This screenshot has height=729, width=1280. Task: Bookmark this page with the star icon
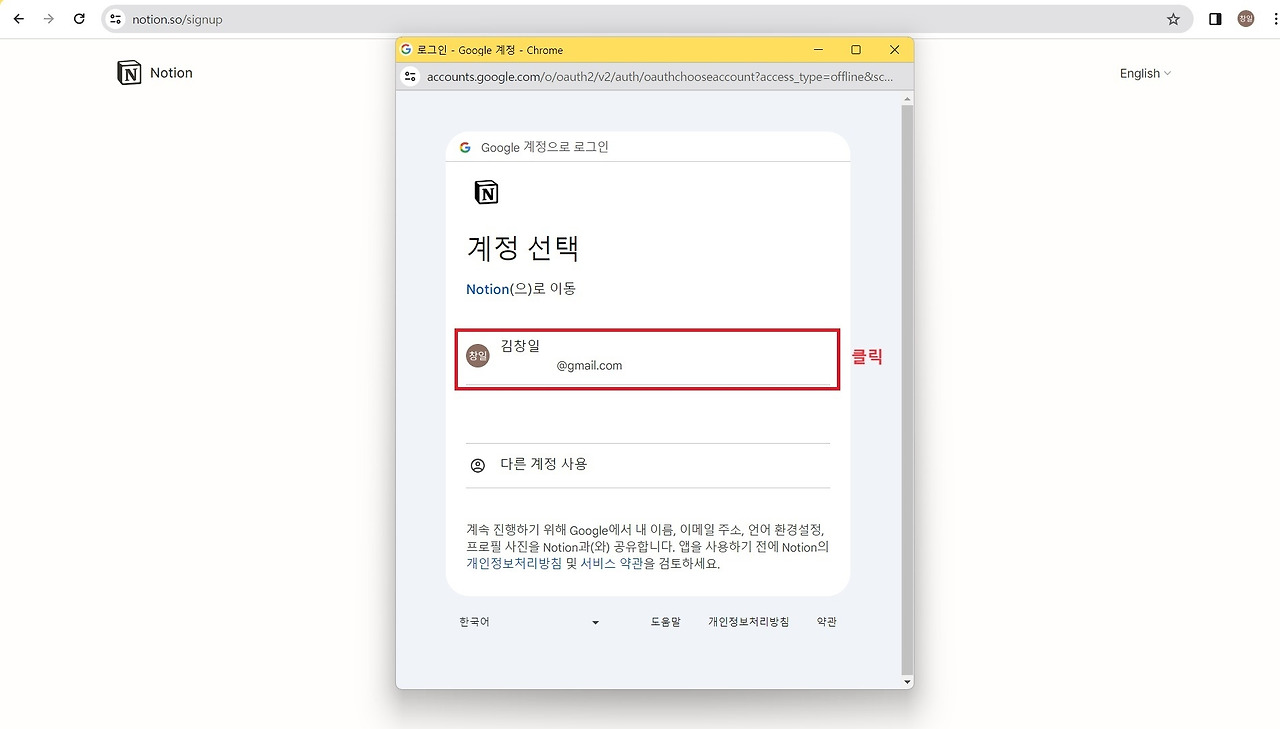[x=1174, y=19]
